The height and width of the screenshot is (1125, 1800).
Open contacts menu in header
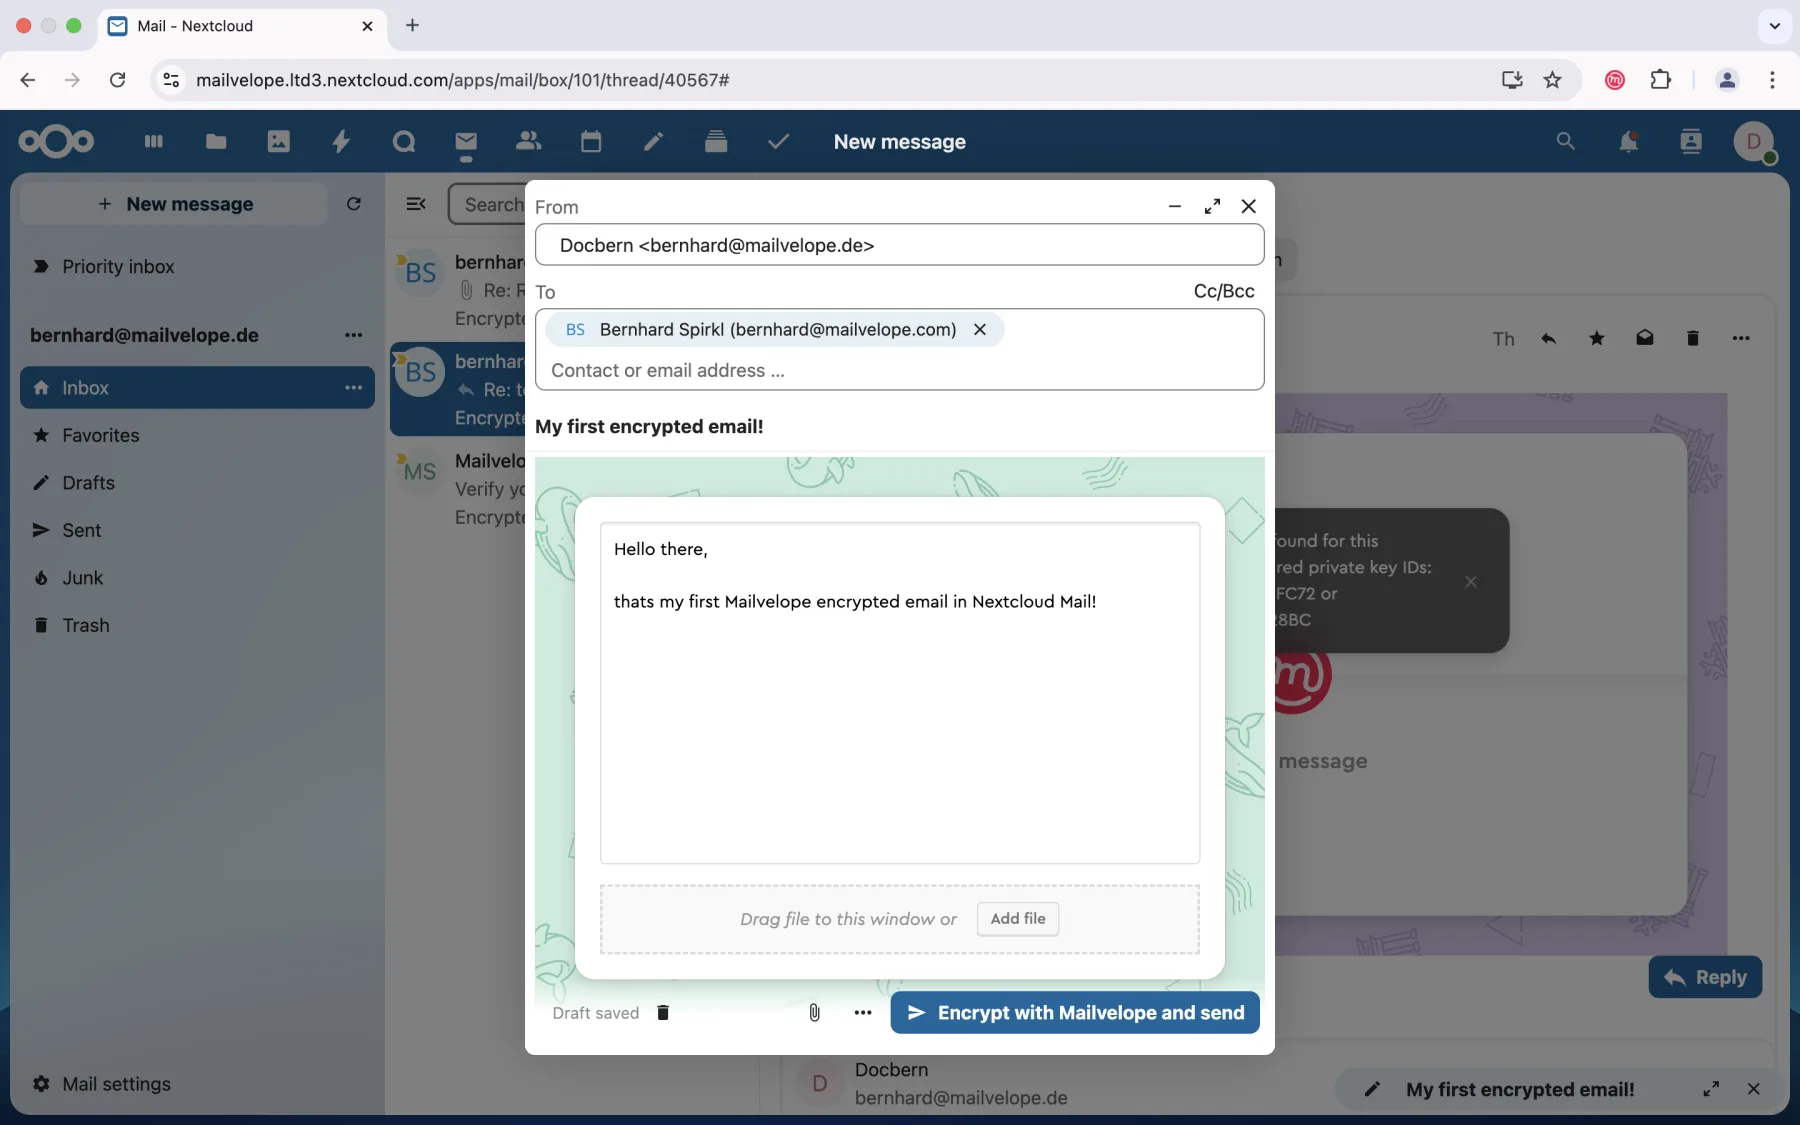pyautogui.click(x=1691, y=142)
